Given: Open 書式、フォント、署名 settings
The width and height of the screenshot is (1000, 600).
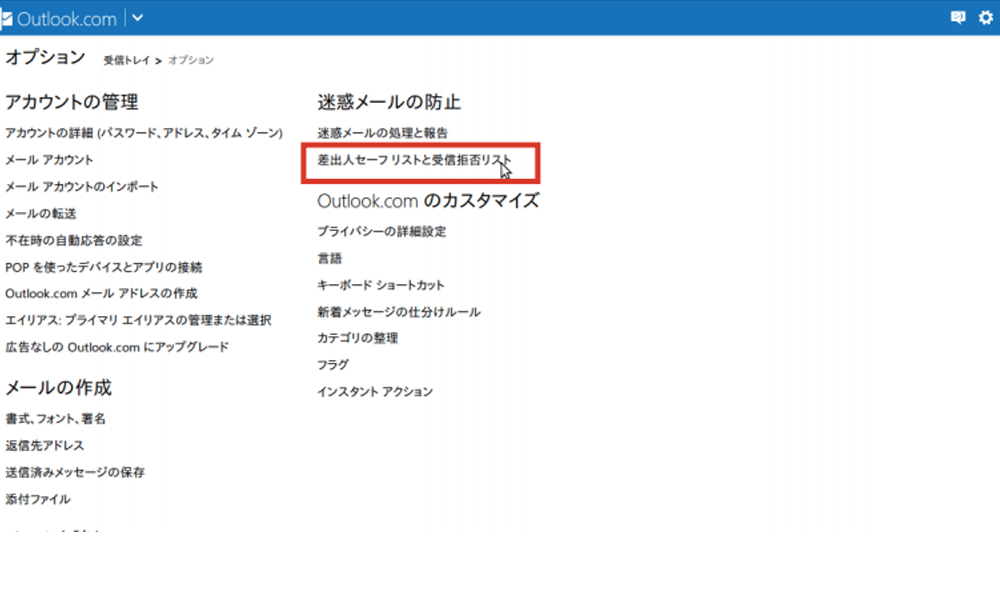Looking at the screenshot, I should click(55, 418).
